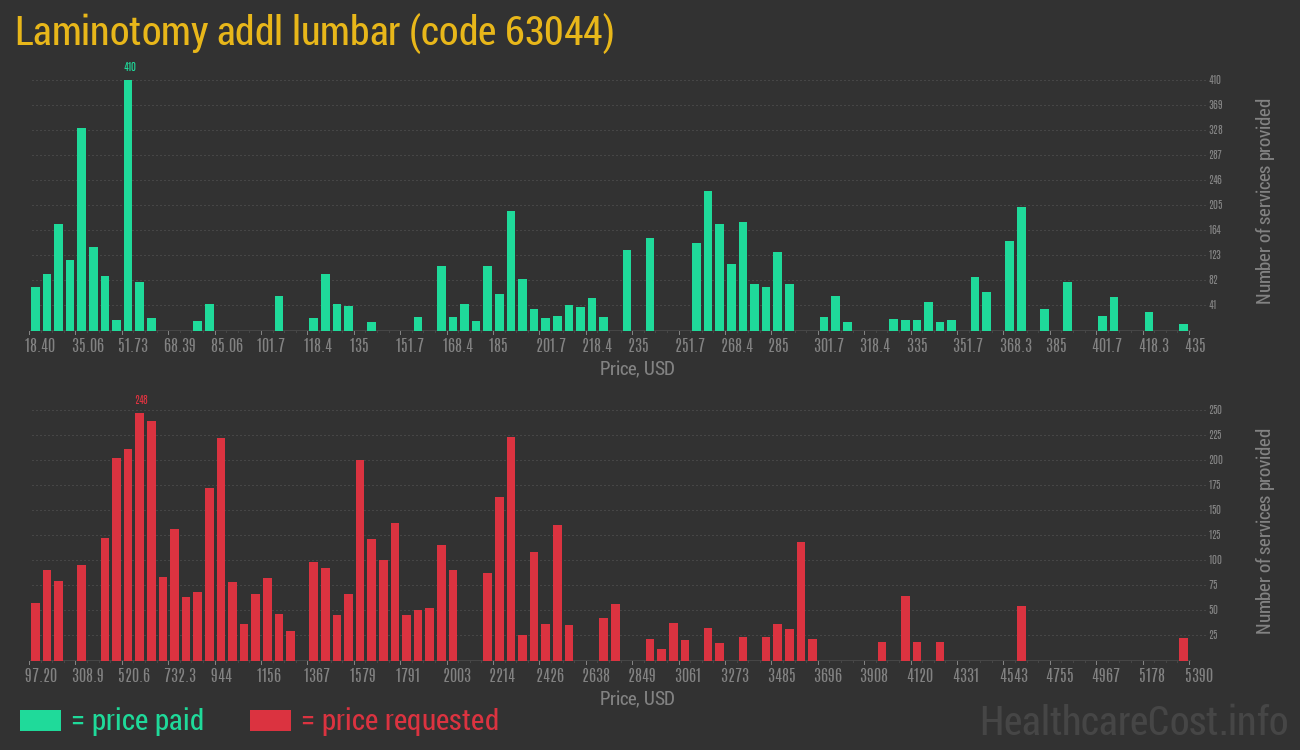Click the rightmost red bar near 5390
The height and width of the screenshot is (750, 1300).
point(1183,649)
